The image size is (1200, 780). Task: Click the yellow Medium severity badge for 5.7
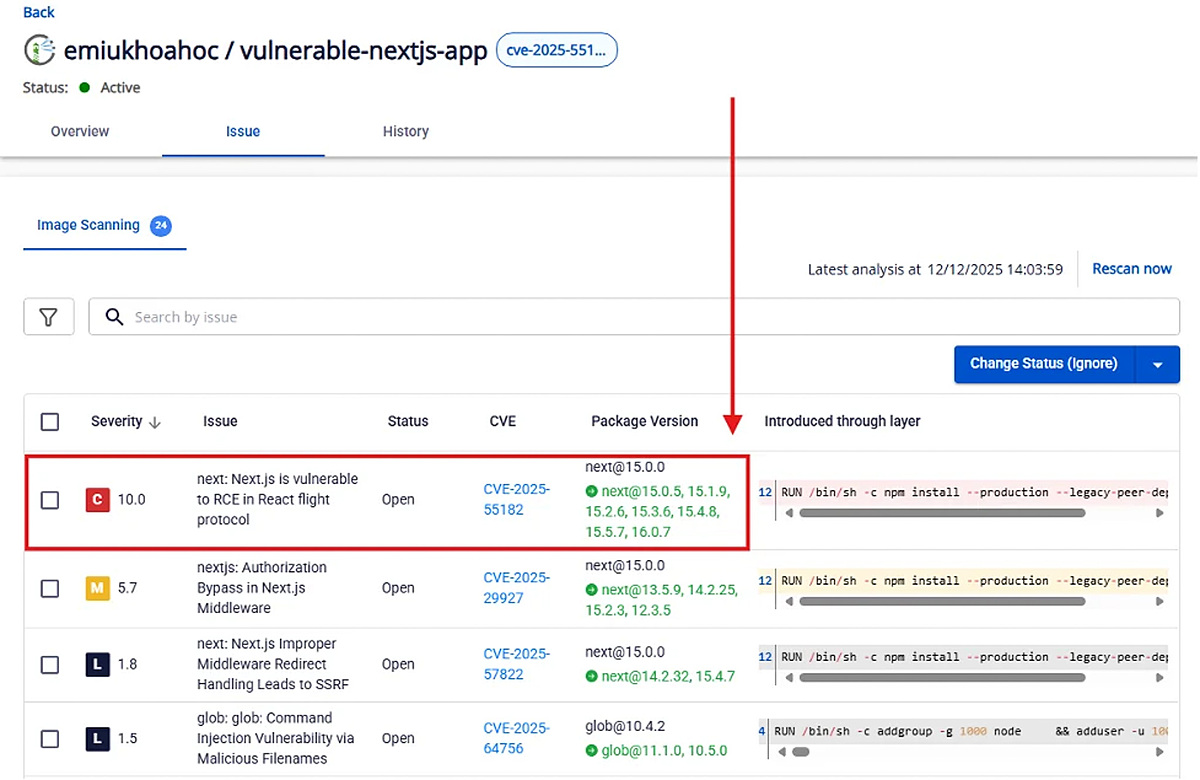pos(97,588)
